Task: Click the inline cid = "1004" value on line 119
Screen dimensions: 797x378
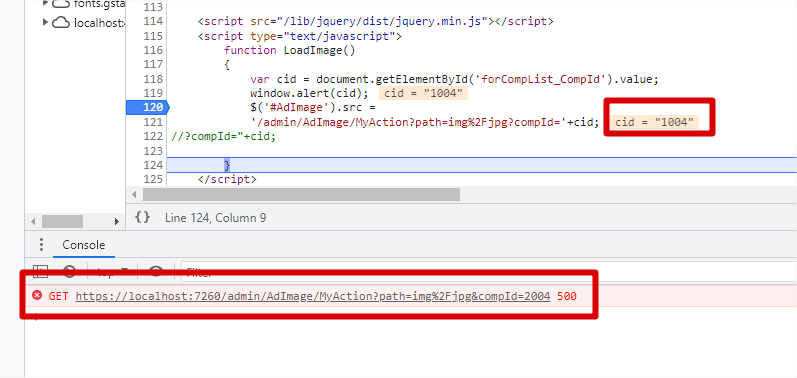Action: tap(423, 93)
